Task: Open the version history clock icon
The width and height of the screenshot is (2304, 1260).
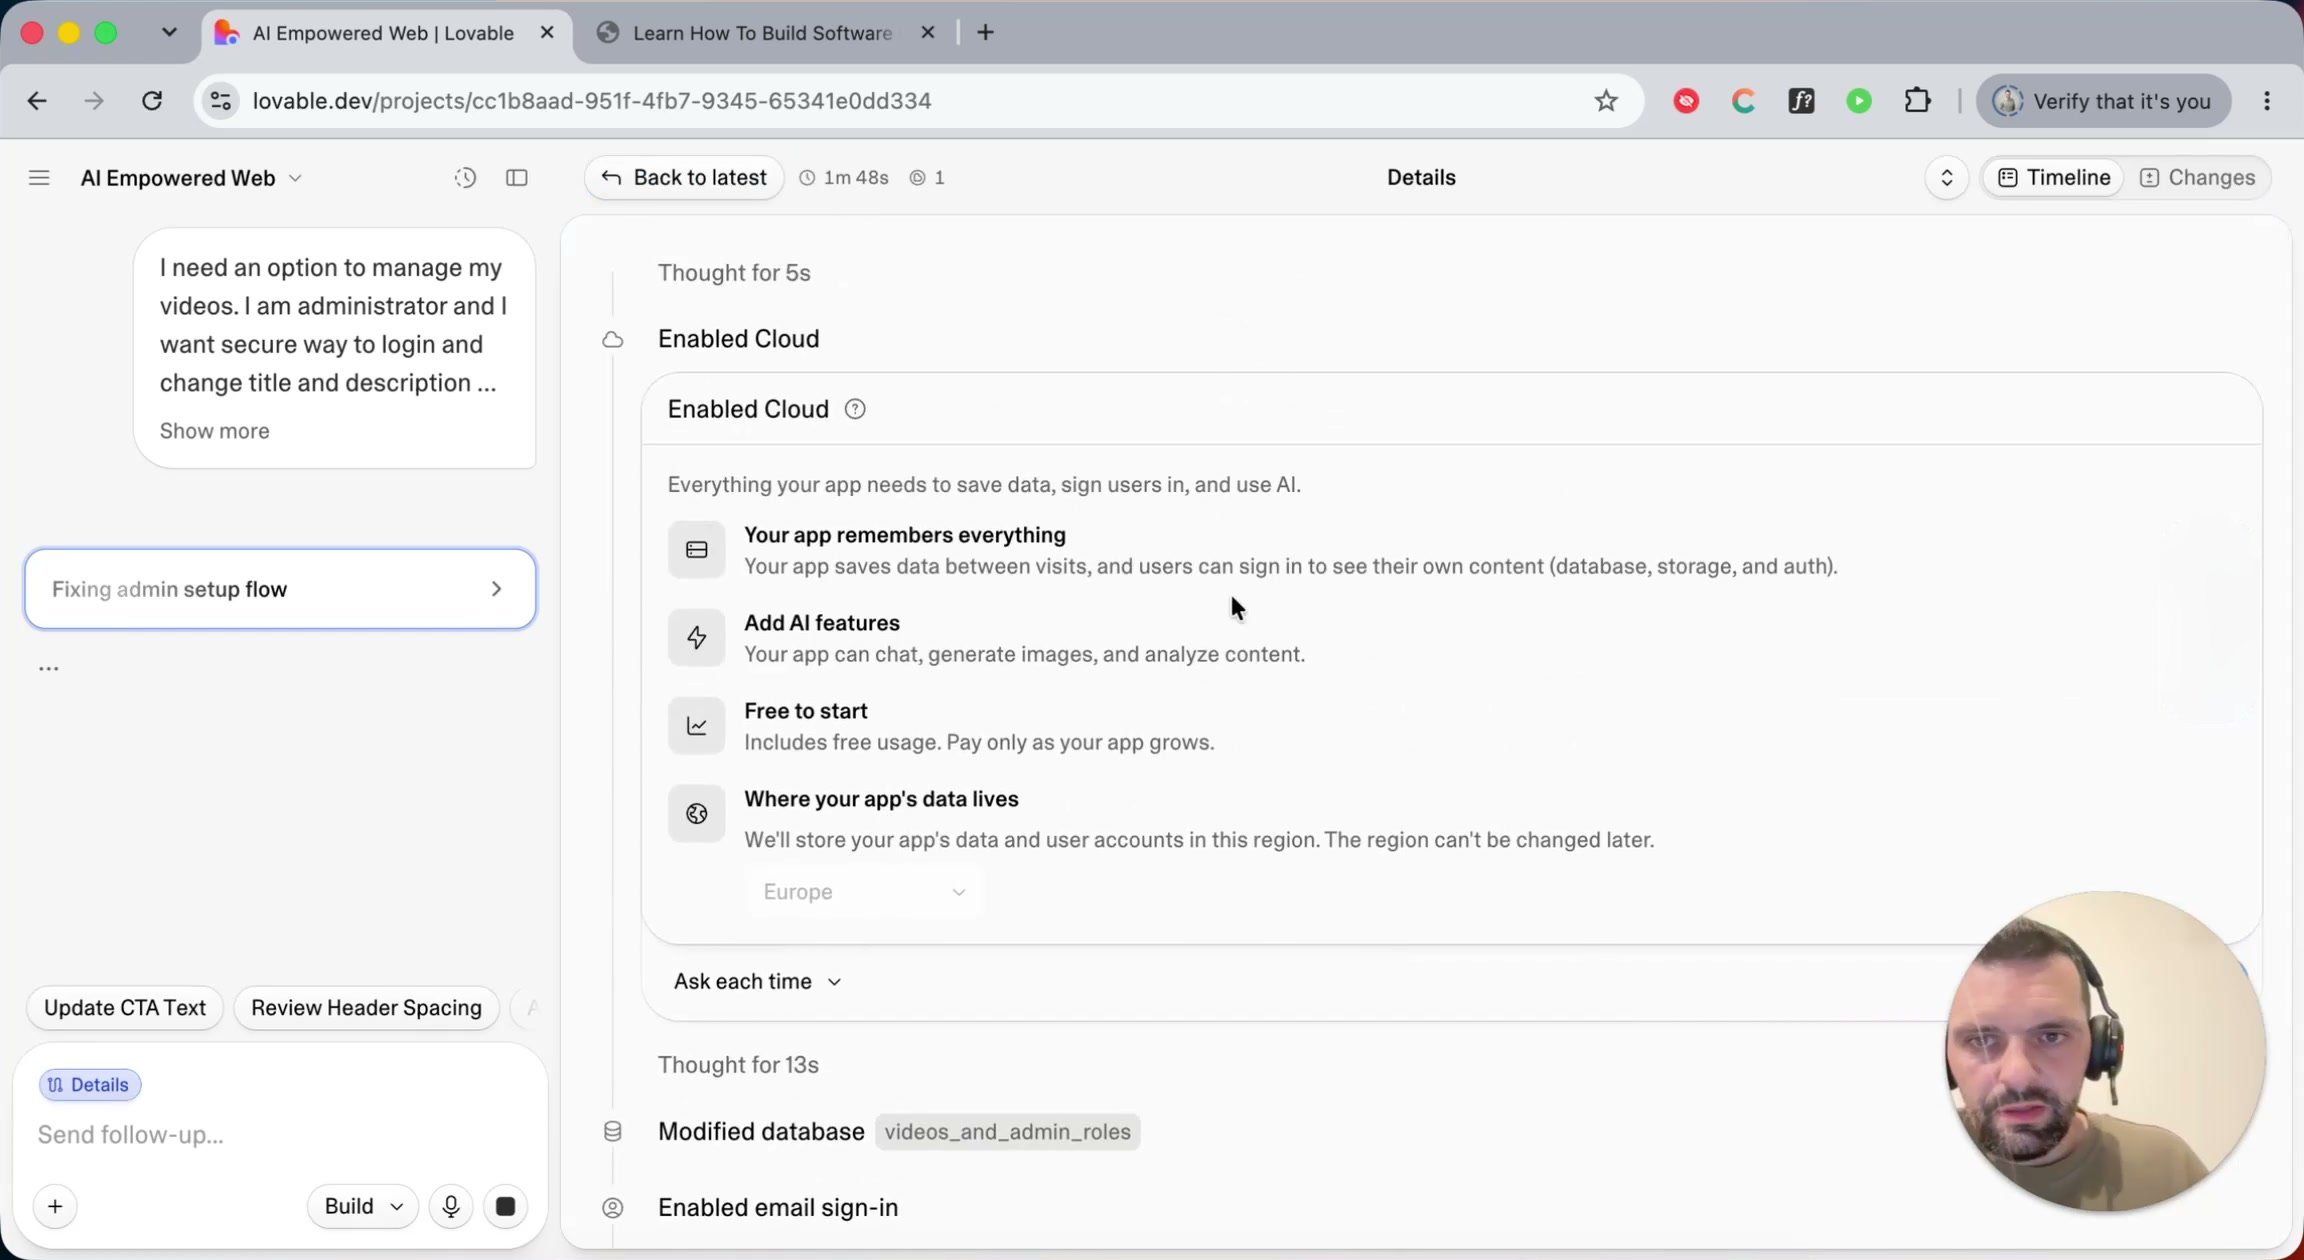Action: [x=465, y=178]
